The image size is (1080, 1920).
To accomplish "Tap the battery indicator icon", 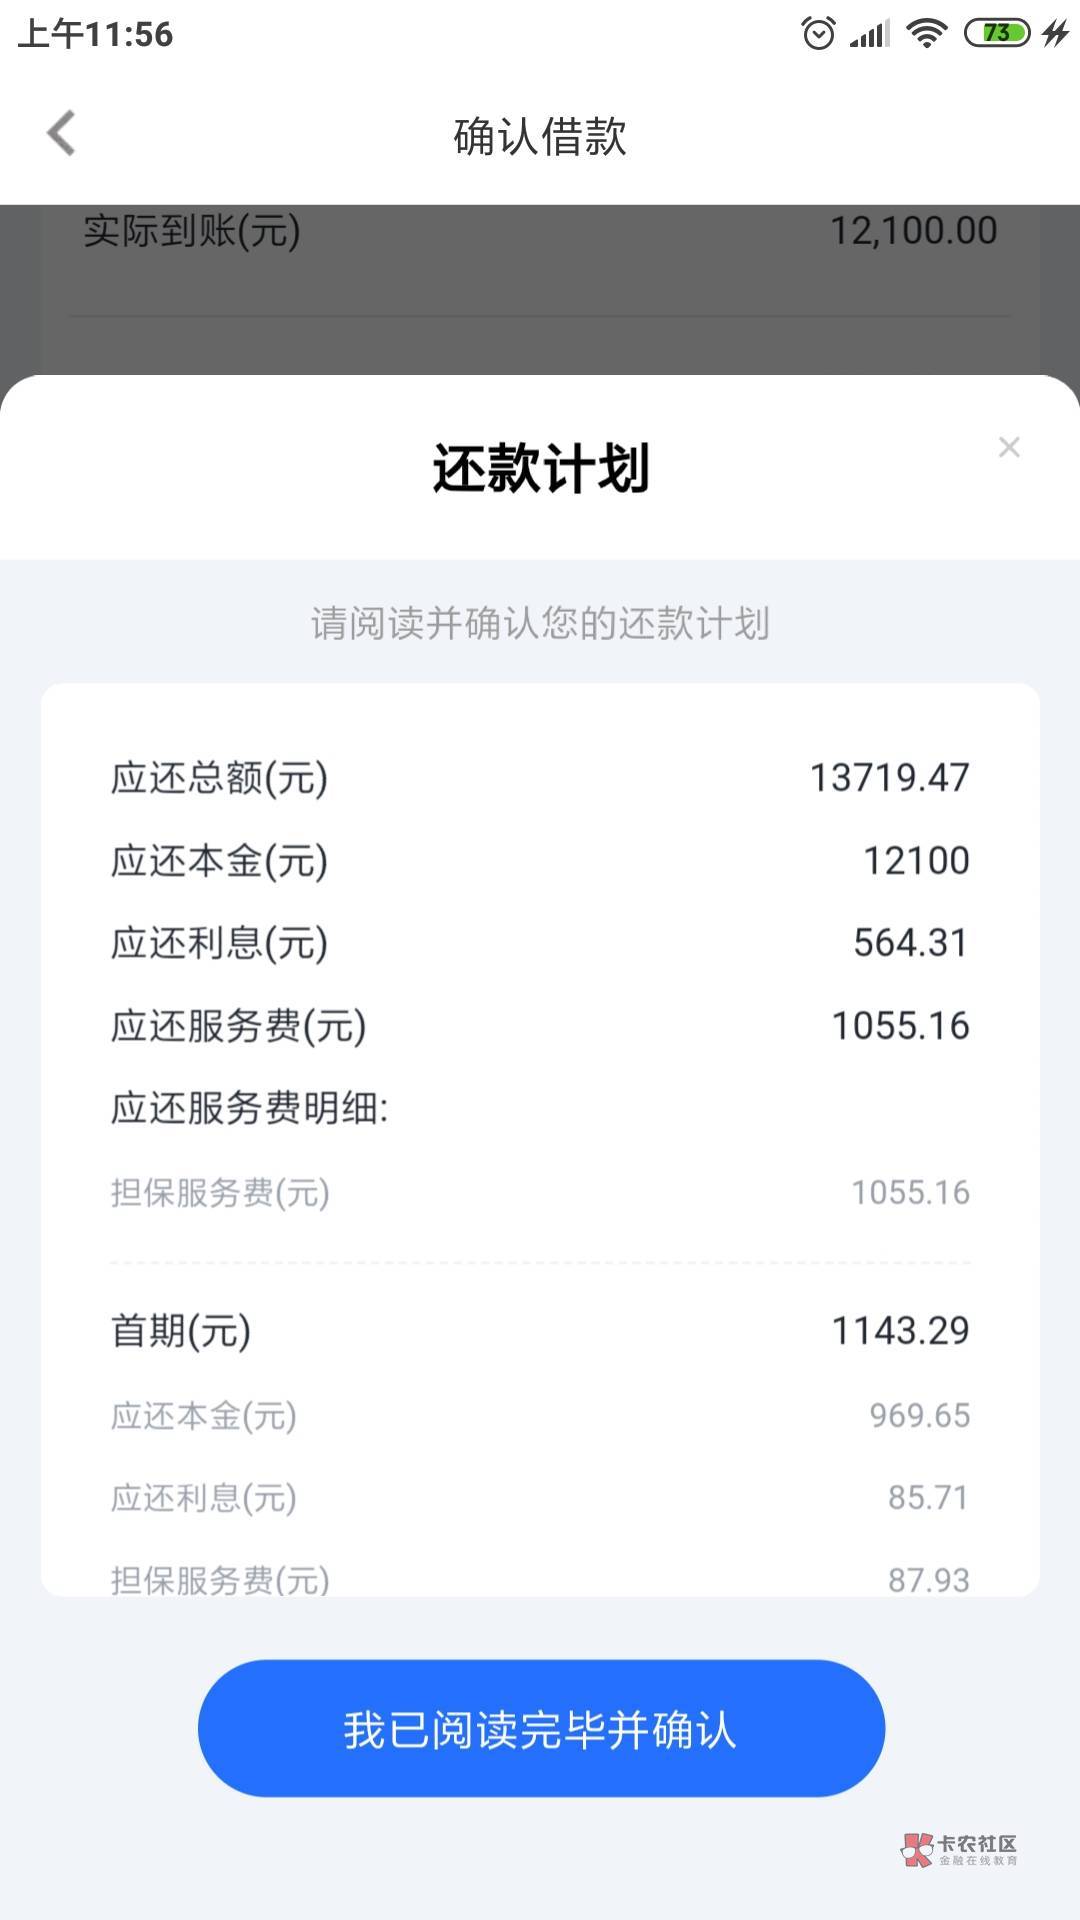I will coord(996,34).
